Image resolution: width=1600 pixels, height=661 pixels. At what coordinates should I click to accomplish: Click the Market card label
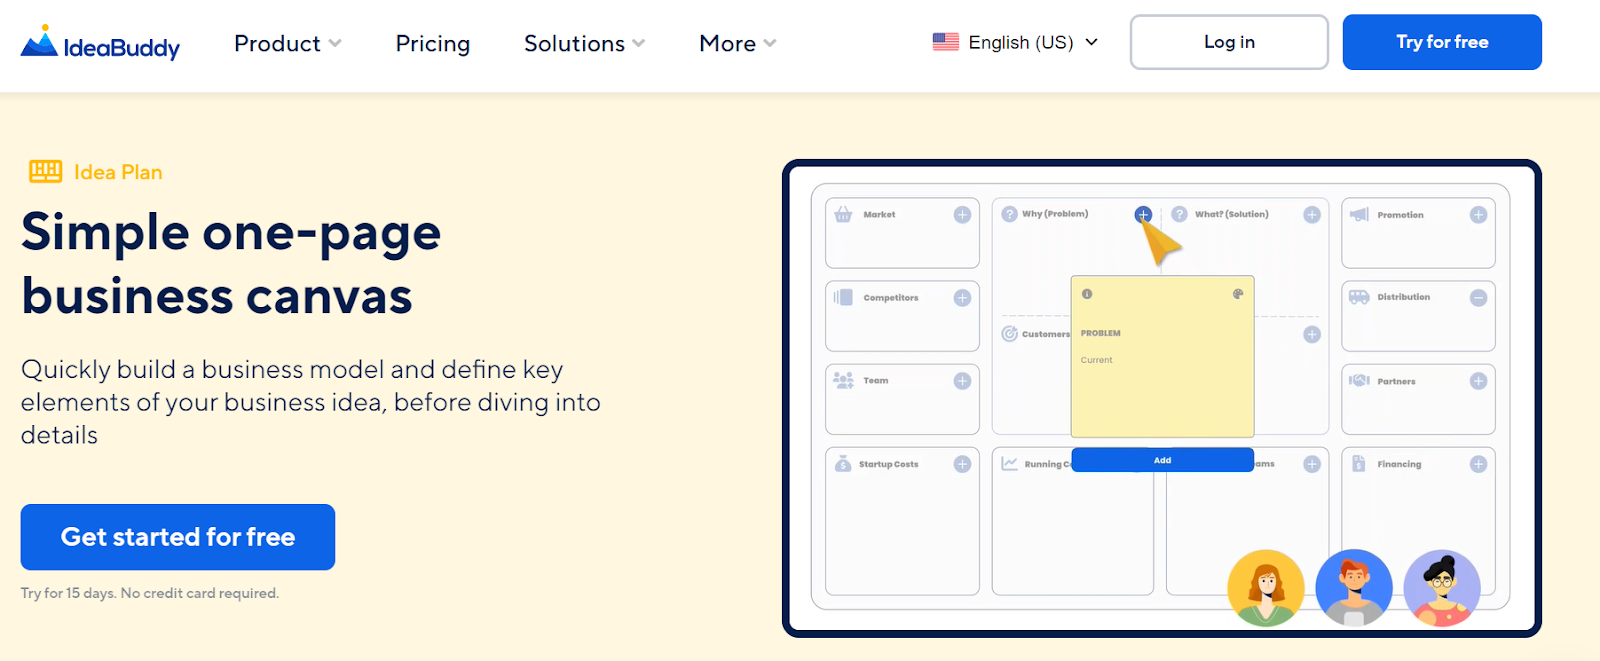click(x=879, y=215)
